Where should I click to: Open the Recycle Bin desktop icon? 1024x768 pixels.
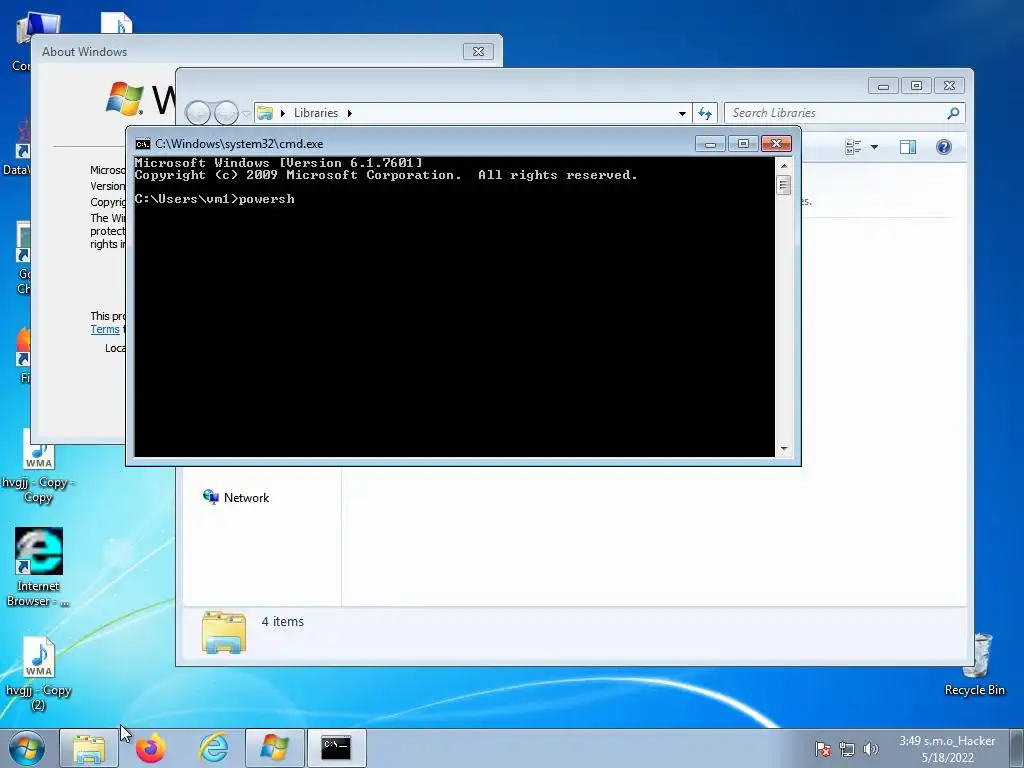tap(975, 665)
